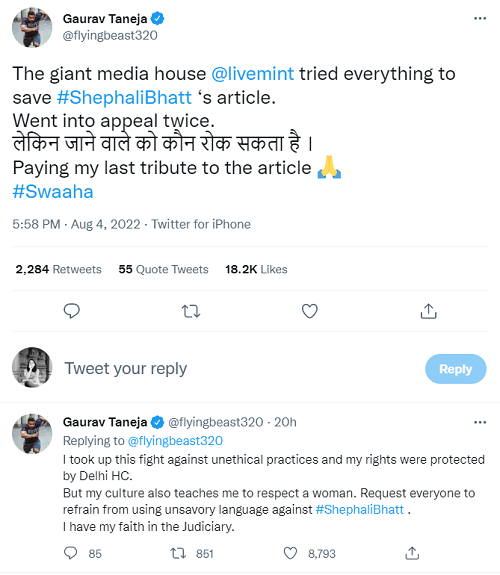The width and height of the screenshot is (500, 575).
Task: Open Gaurav Taneja's profile picture at top
Action: (x=32, y=28)
